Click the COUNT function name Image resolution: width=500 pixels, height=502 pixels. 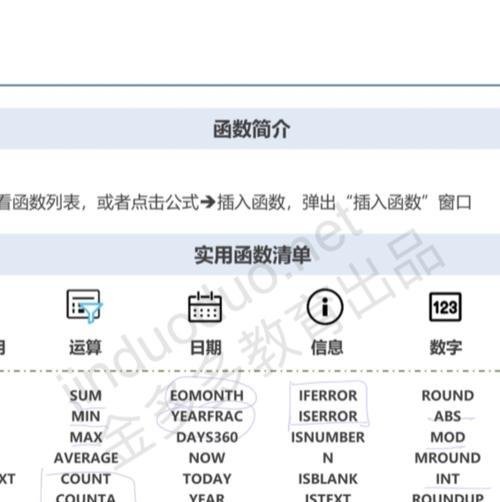[x=86, y=479]
